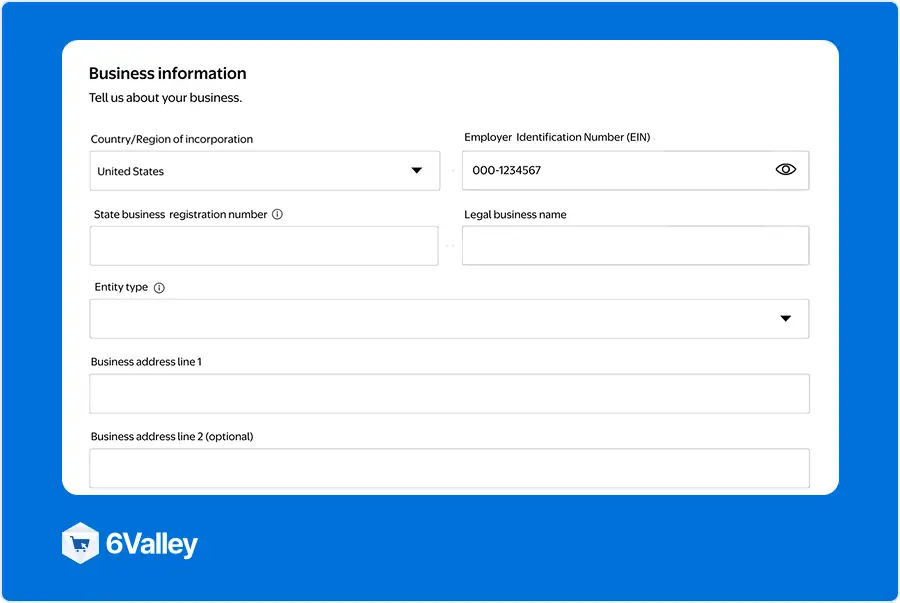
Task: Click the info icon beside State business registration number
Action: tap(277, 215)
